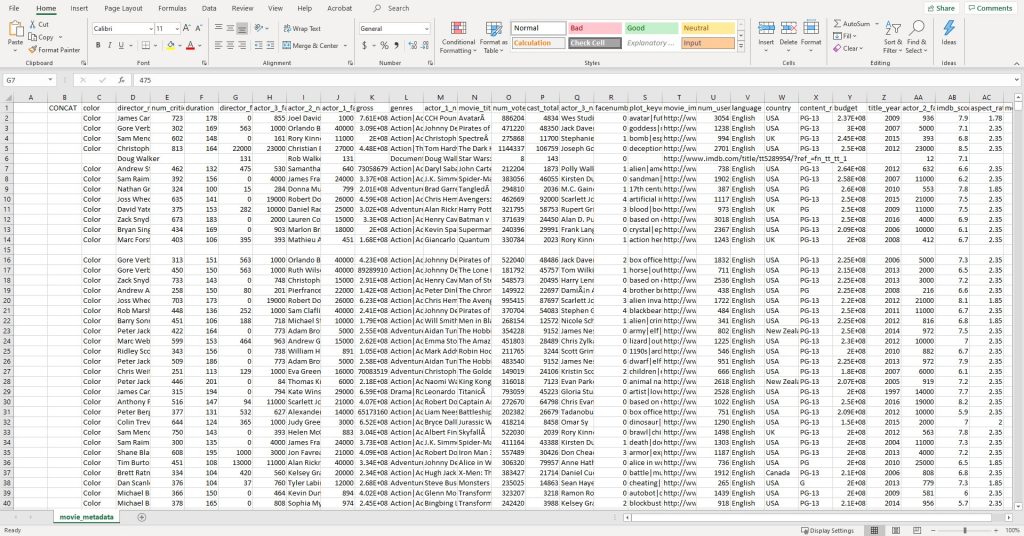Apply comma style format
Screen dimensions: 1024x536
tap(396, 46)
